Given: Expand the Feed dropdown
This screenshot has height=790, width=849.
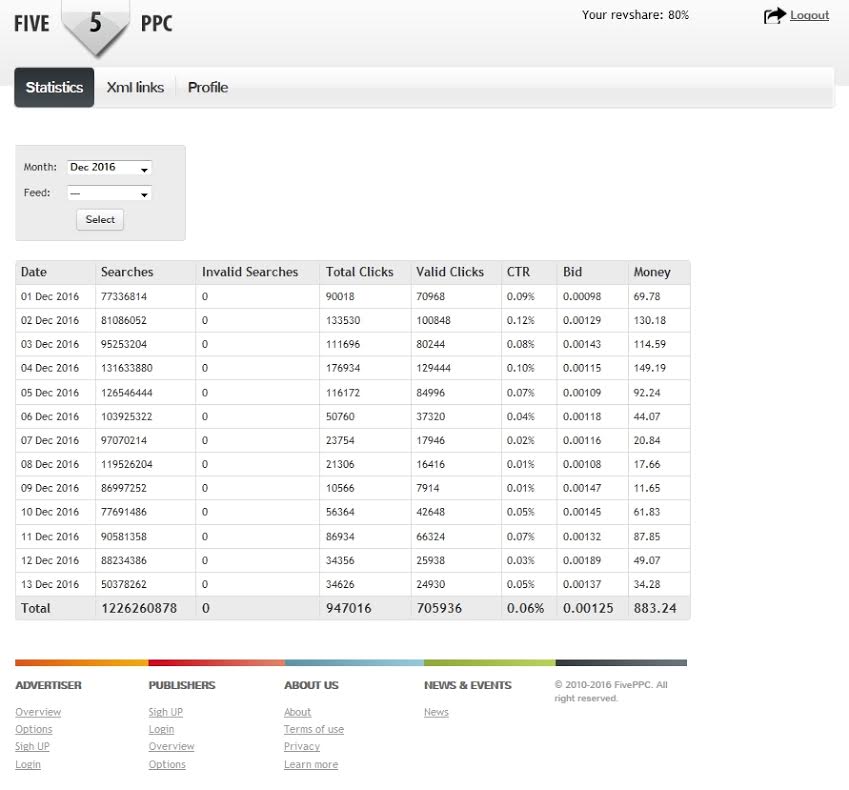Looking at the screenshot, I should tap(109, 193).
